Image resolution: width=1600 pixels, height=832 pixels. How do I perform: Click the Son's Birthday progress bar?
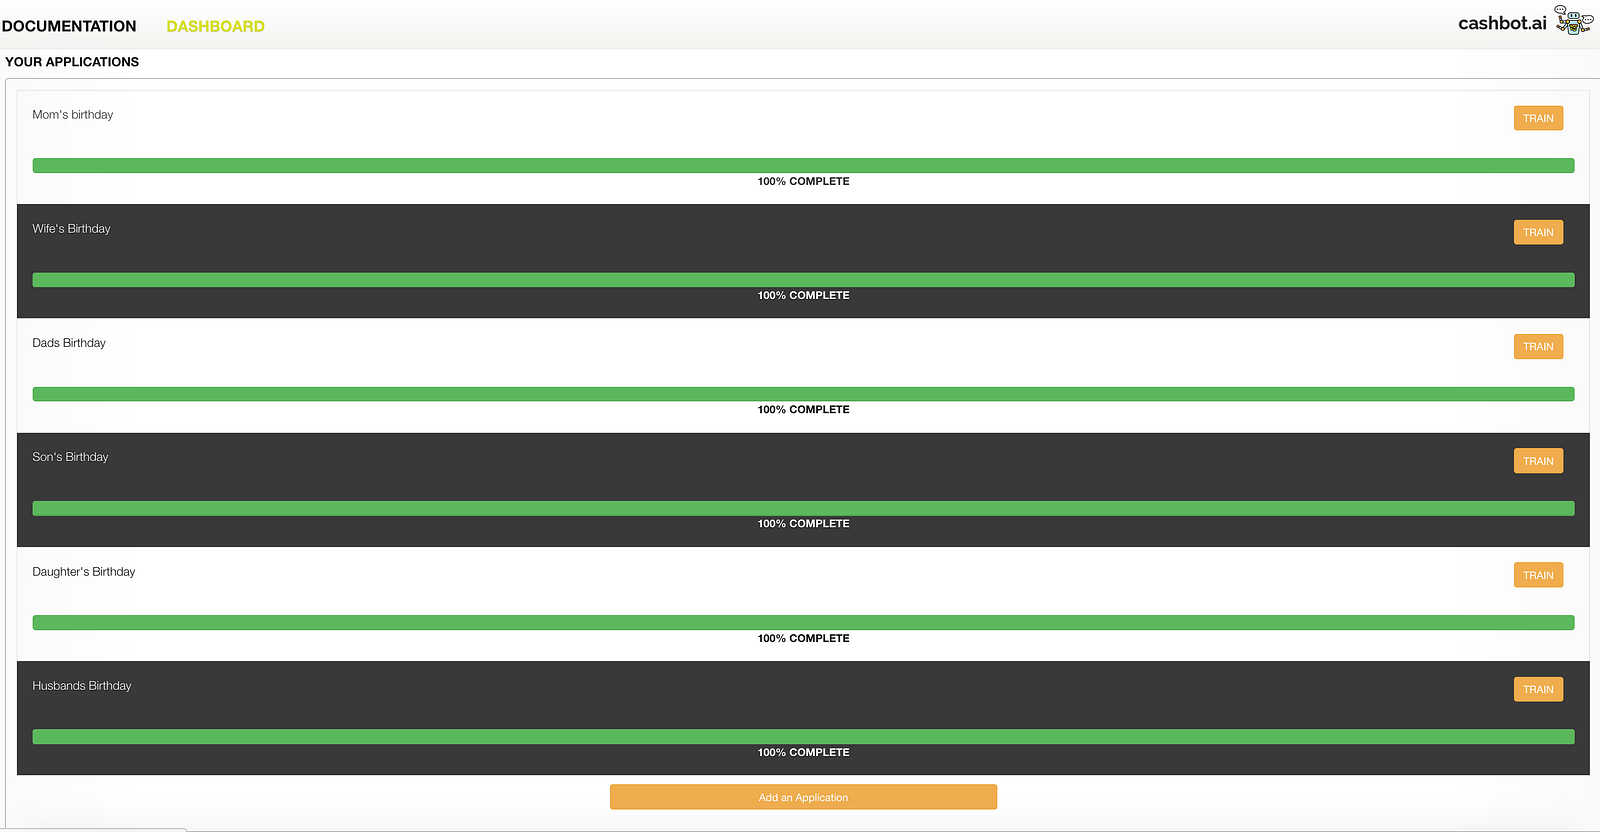803,508
